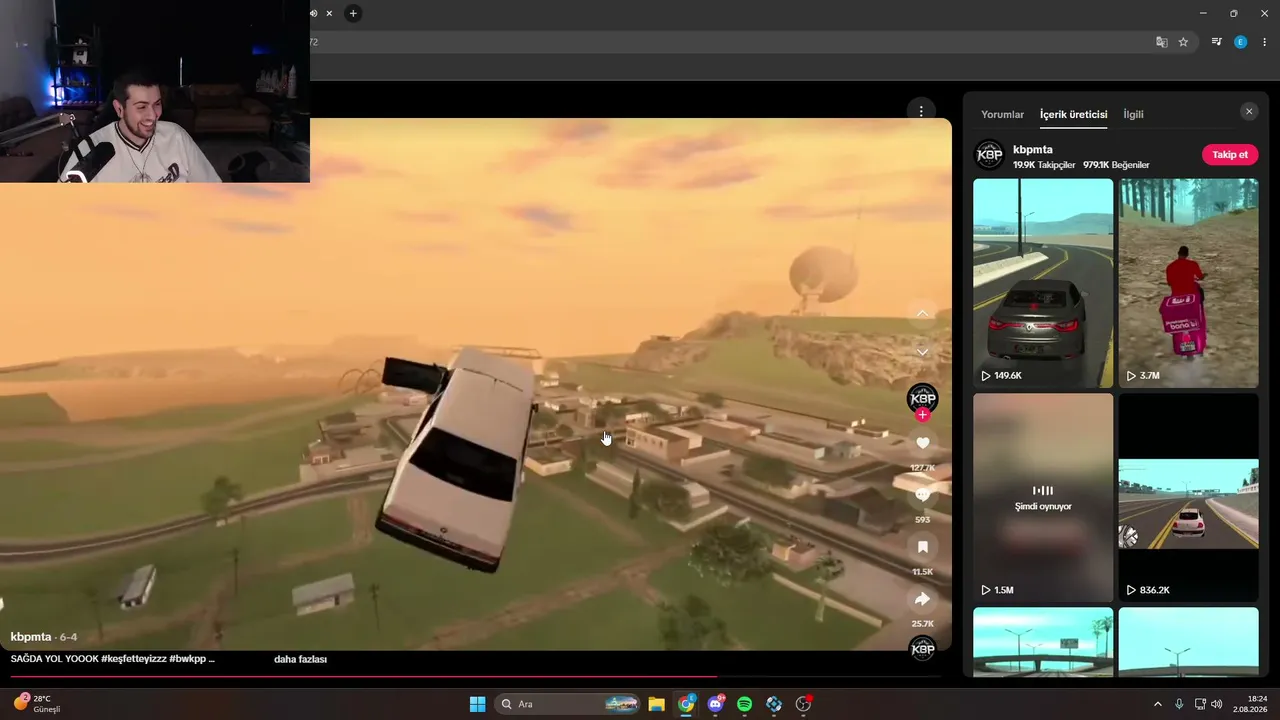Screen dimensions: 1280x720
Task: Open the three-dot video options menu
Action: [x=920, y=110]
